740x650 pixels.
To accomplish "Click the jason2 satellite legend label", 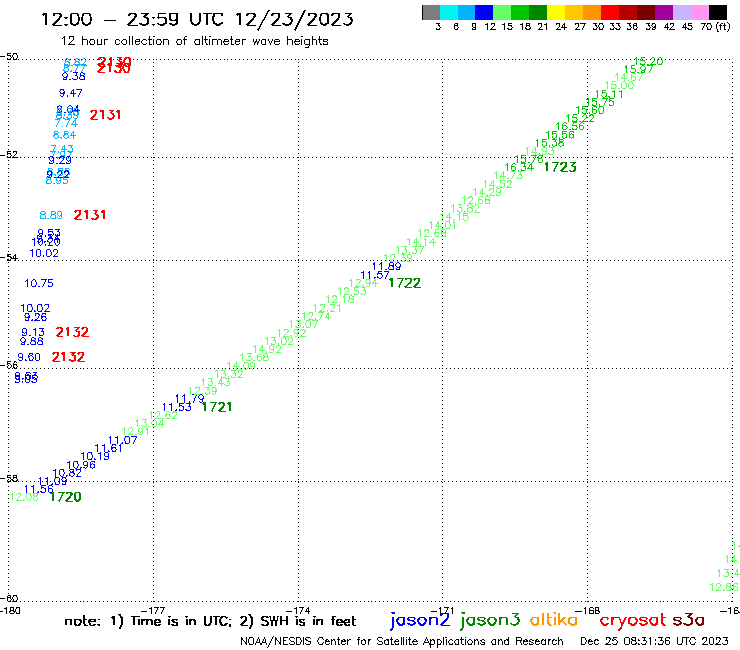I will pyautogui.click(x=420, y=620).
